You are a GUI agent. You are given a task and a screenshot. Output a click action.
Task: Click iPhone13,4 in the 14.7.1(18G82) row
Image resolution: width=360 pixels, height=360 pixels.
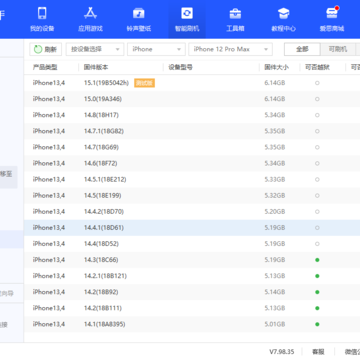49,131
